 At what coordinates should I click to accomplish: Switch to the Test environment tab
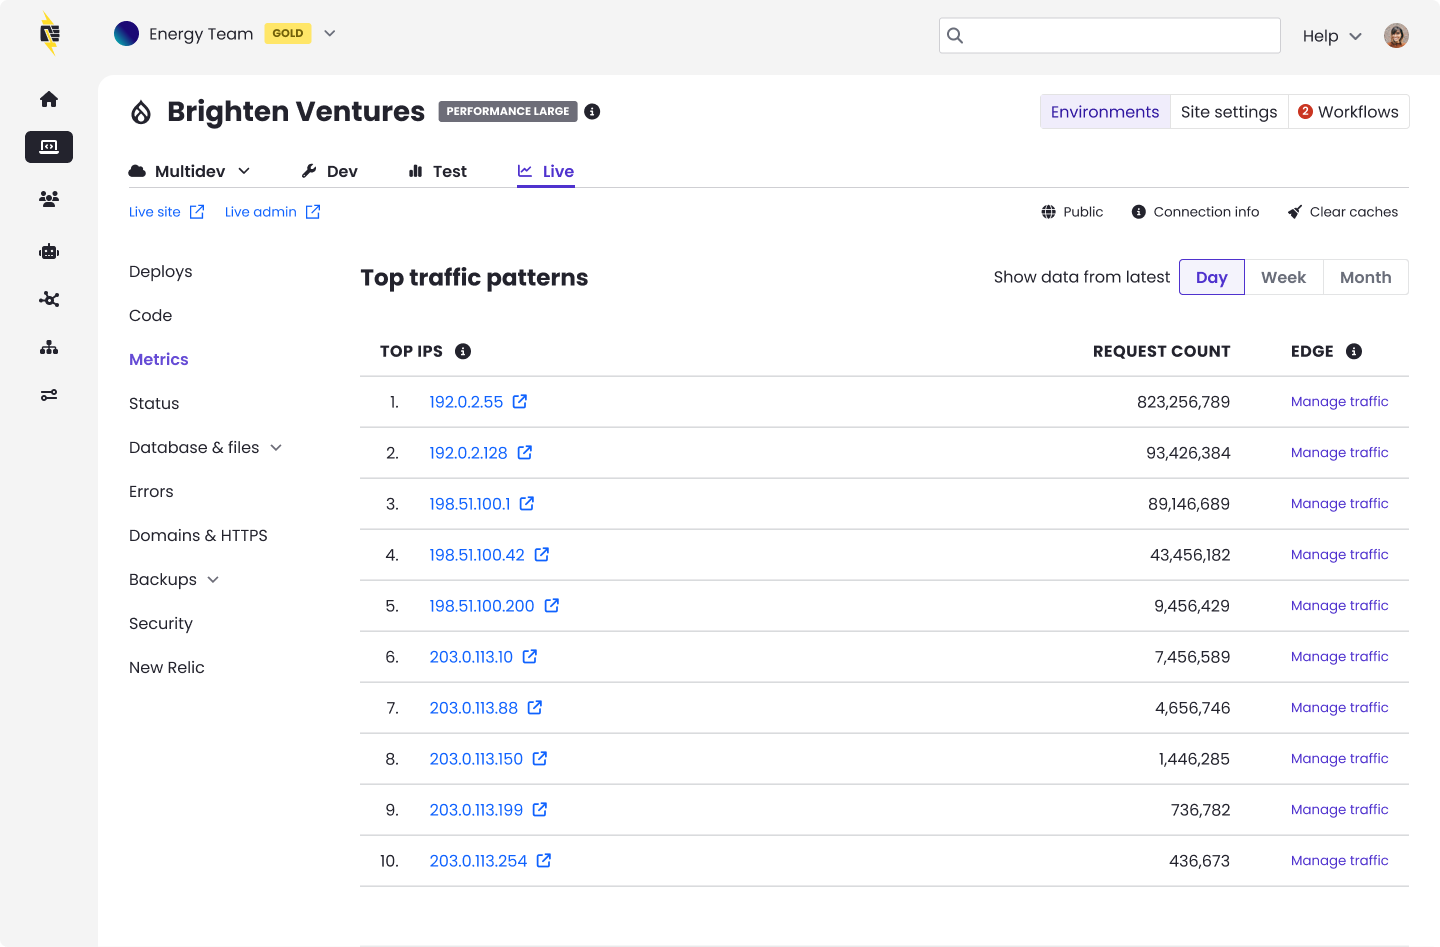pos(438,171)
